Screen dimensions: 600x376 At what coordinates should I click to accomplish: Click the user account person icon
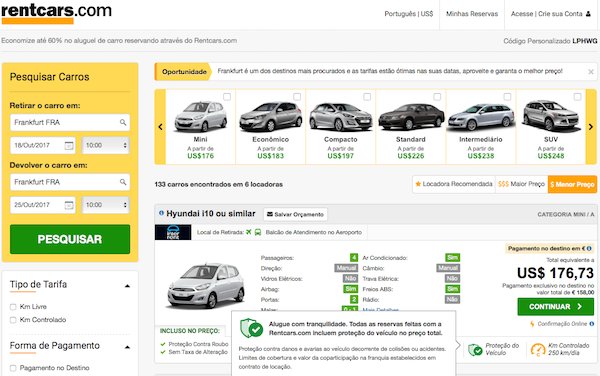588,14
